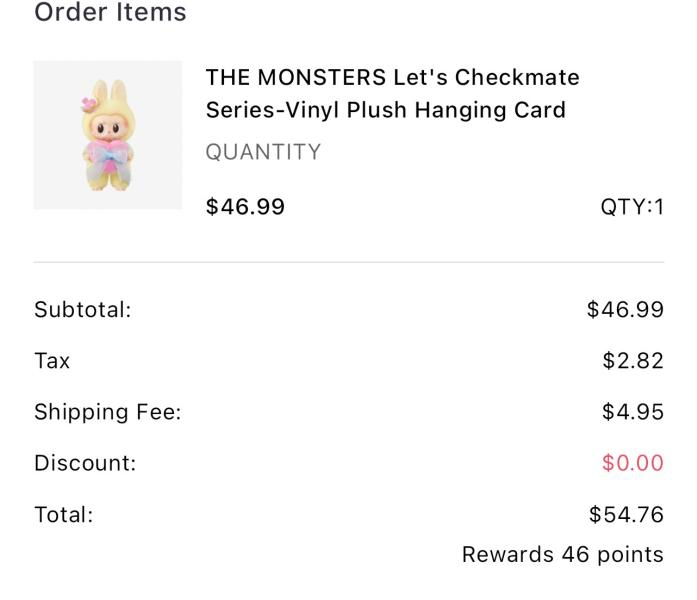This screenshot has height=600, width=697.
Task: Open the Labubu plush product thumbnail
Action: pyautogui.click(x=108, y=135)
